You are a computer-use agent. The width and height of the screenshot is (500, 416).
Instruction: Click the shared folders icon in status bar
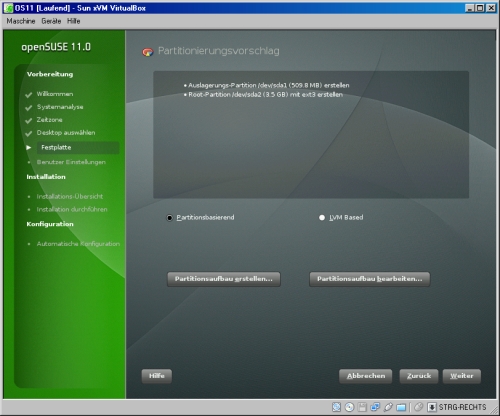click(x=401, y=407)
